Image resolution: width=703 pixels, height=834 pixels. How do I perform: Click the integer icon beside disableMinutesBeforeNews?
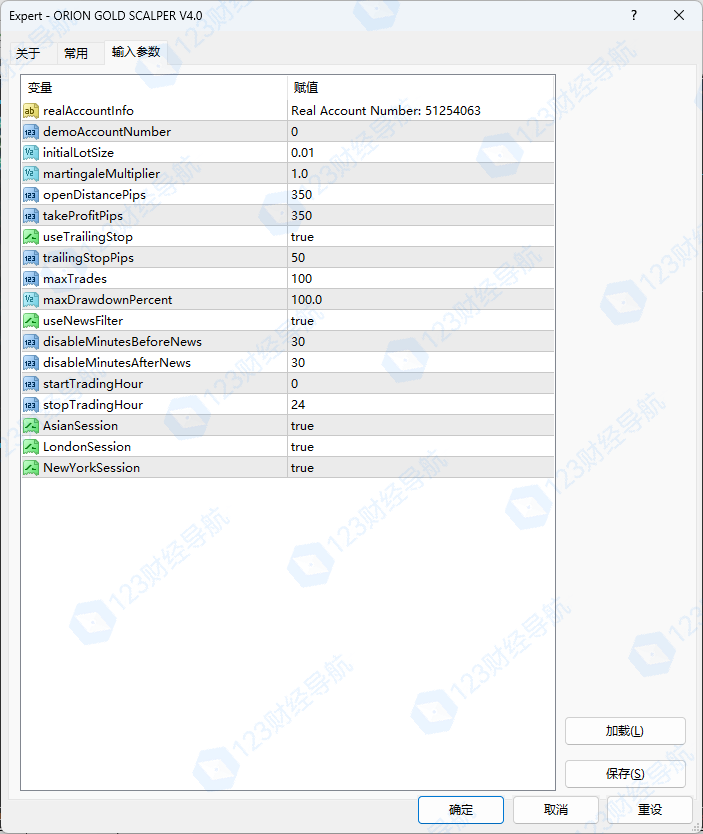tap(31, 342)
